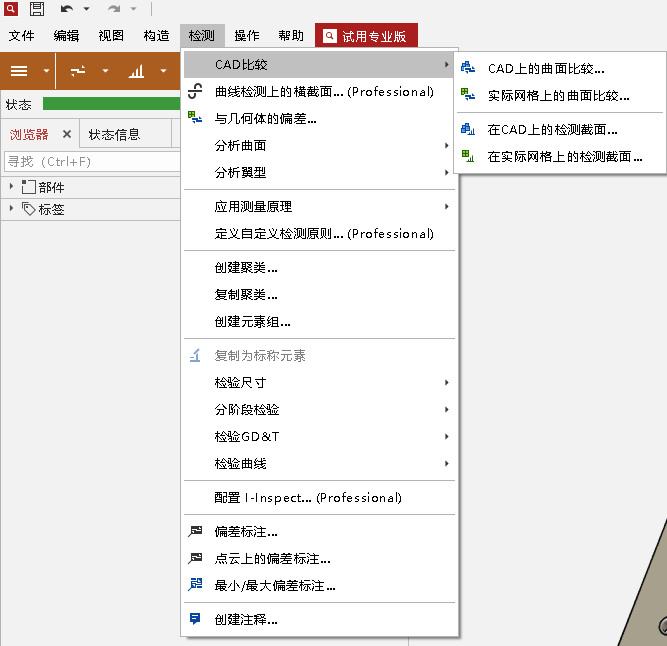
Task: Open the 操作 menu in menu bar
Action: point(247,36)
